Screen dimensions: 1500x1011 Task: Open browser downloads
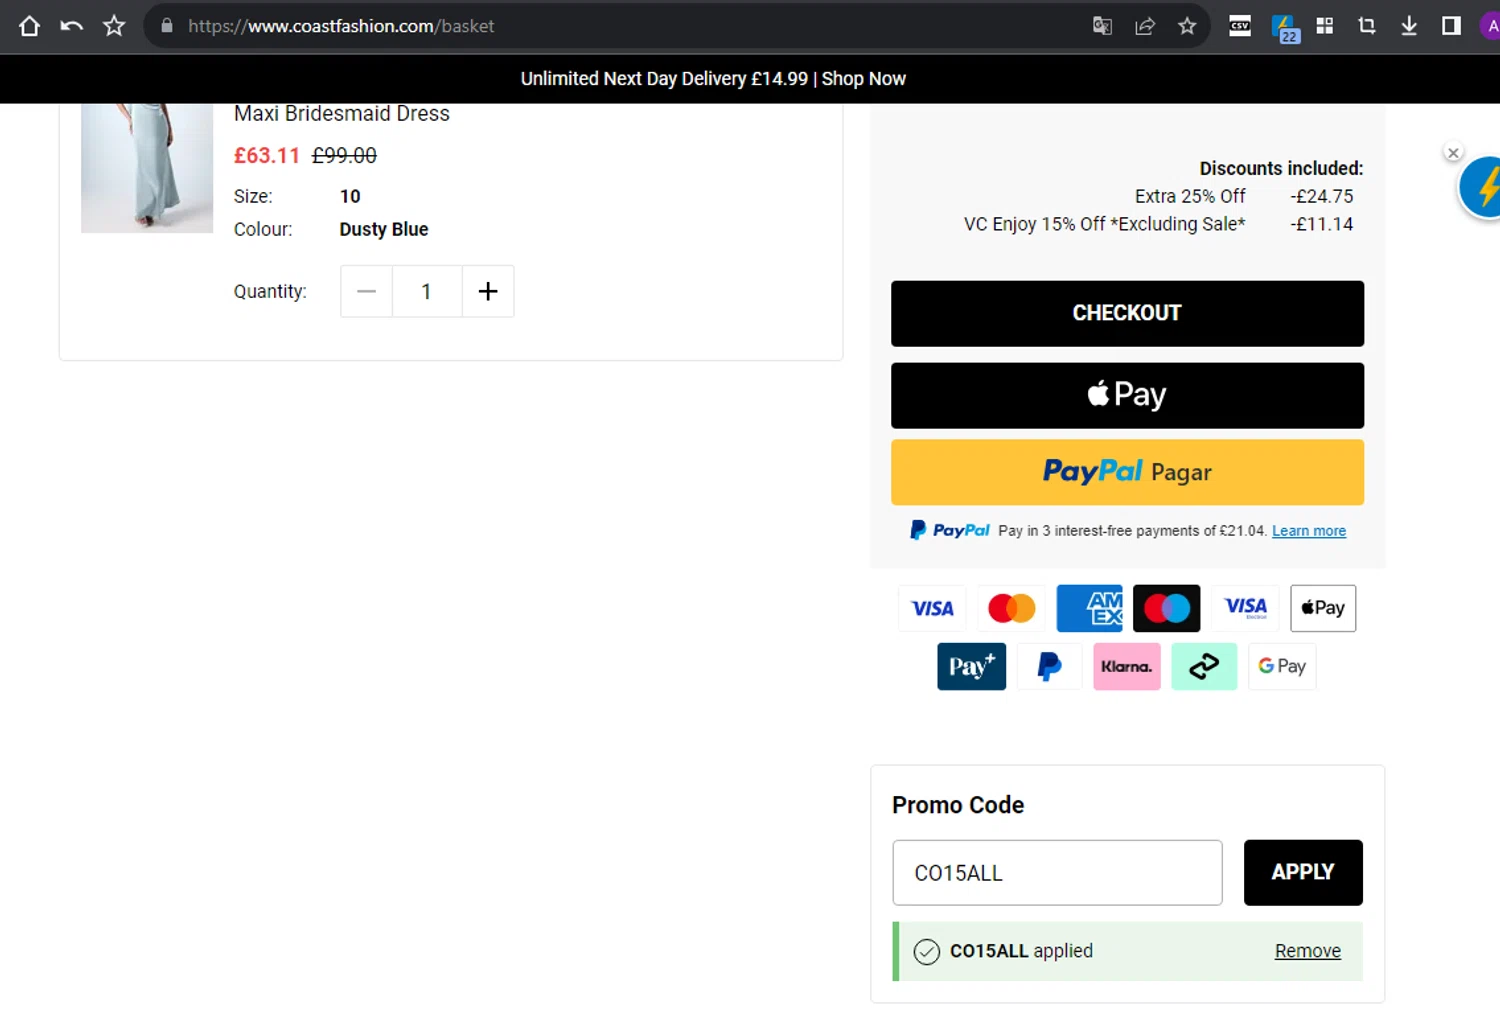(x=1409, y=26)
